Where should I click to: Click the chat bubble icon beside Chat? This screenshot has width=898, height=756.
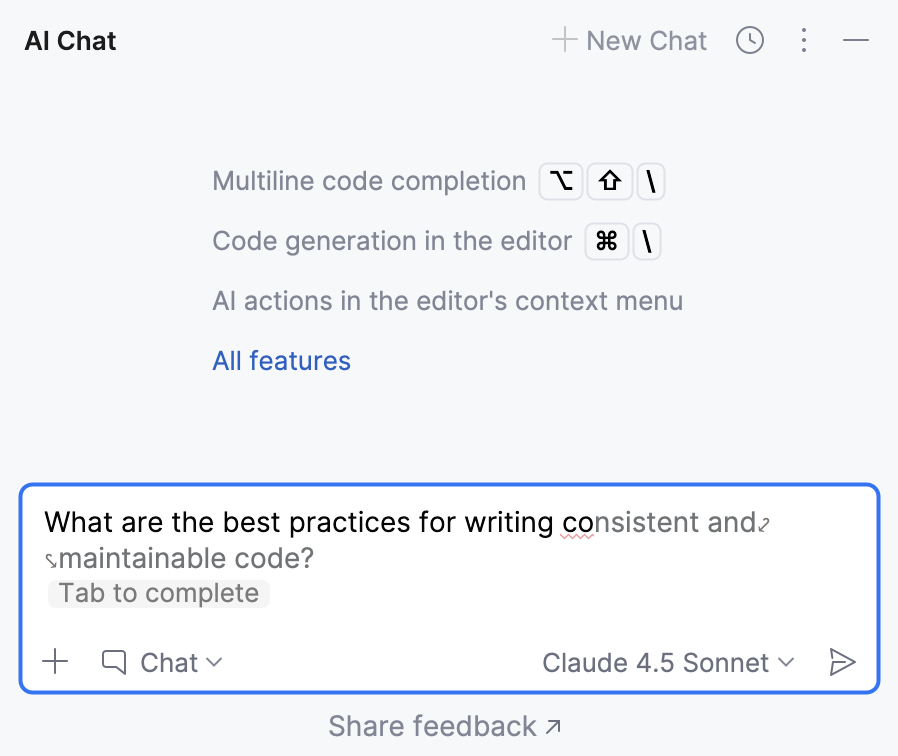tap(113, 661)
